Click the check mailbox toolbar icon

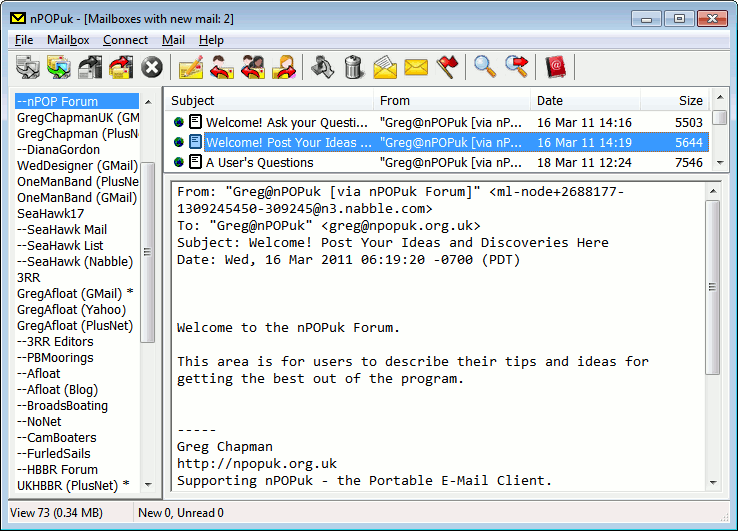[28, 67]
